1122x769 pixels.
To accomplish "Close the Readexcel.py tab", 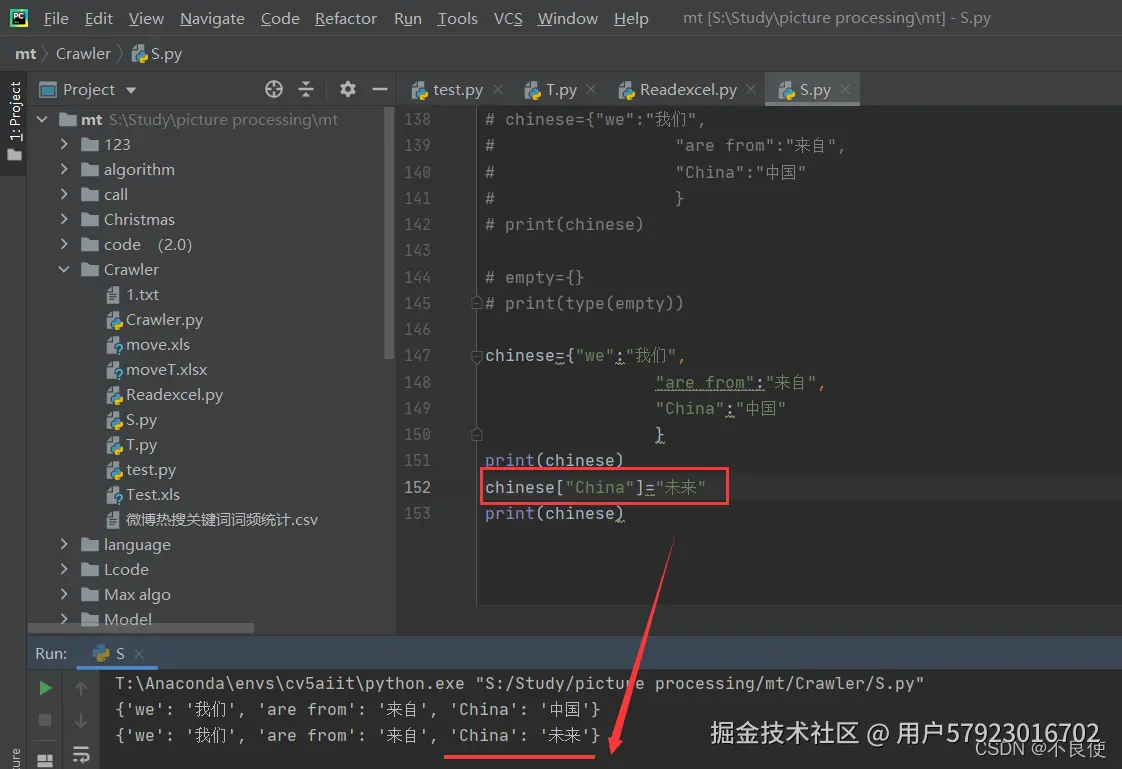I will pos(751,89).
